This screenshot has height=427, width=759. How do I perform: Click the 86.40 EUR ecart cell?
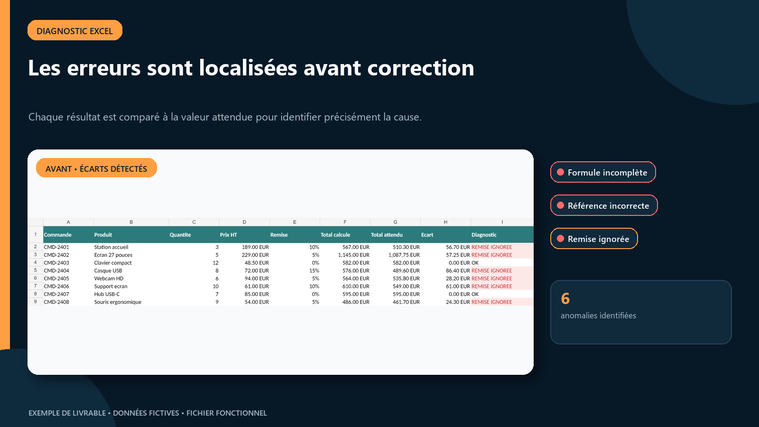click(446, 271)
